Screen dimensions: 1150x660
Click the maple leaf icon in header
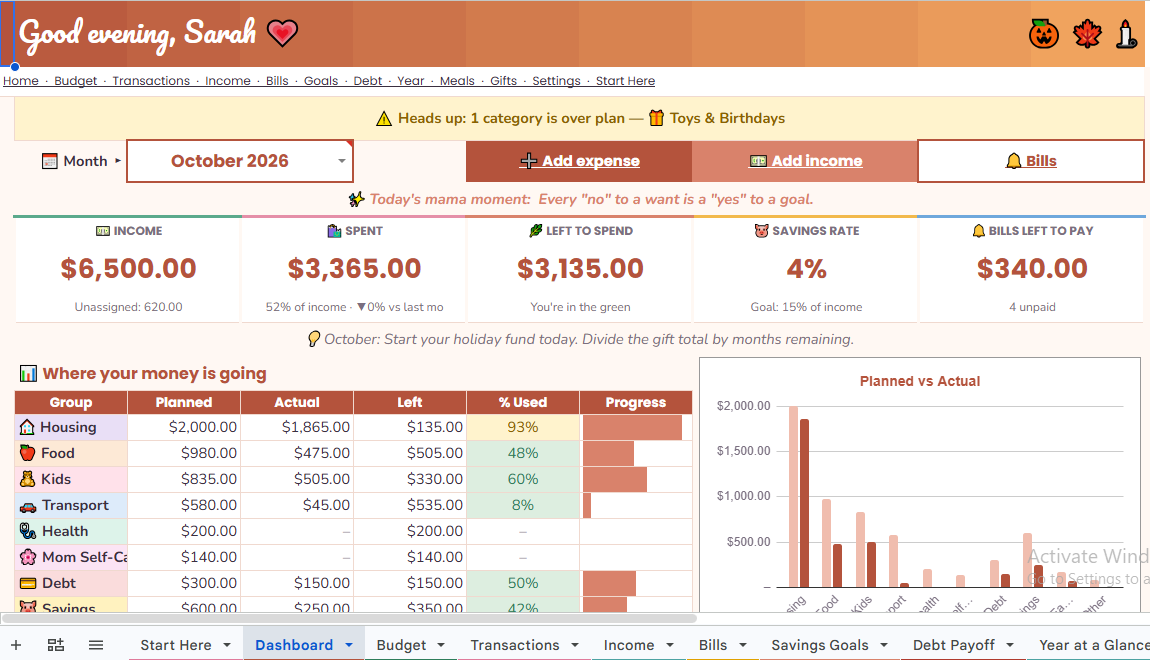point(1087,34)
